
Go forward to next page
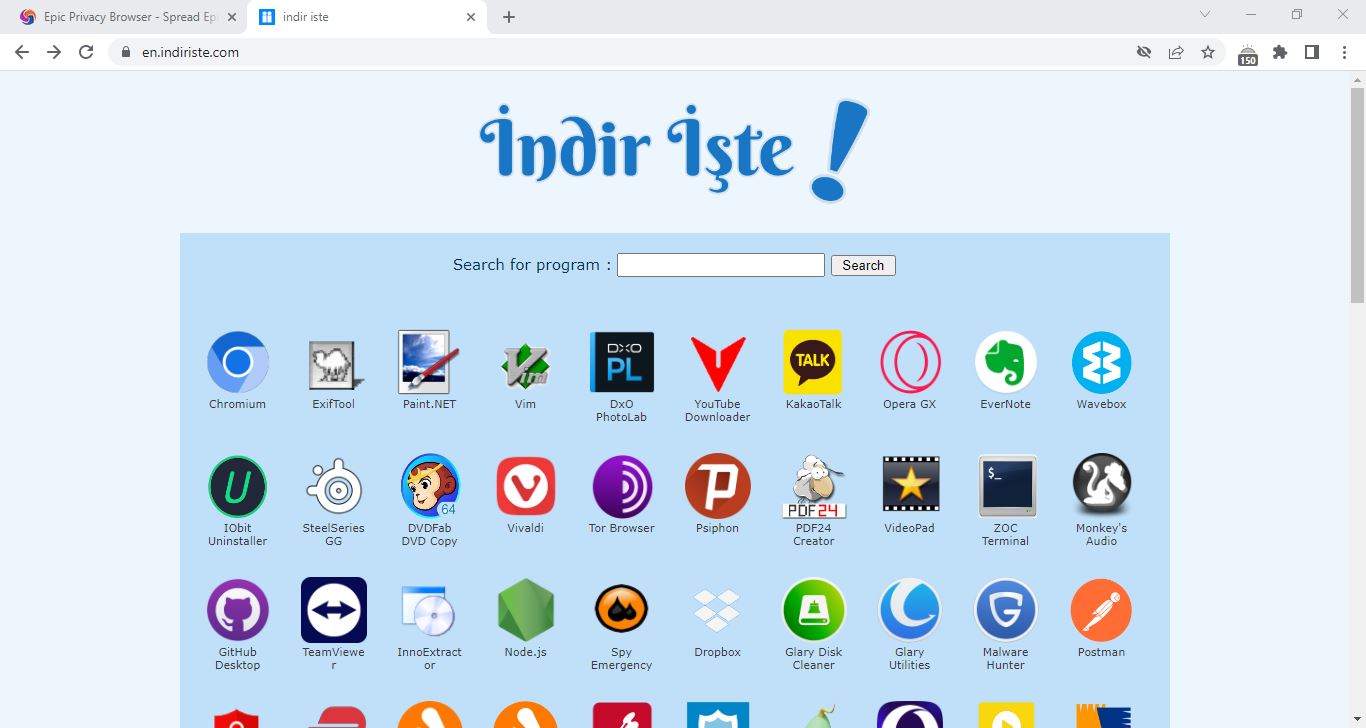[54, 52]
